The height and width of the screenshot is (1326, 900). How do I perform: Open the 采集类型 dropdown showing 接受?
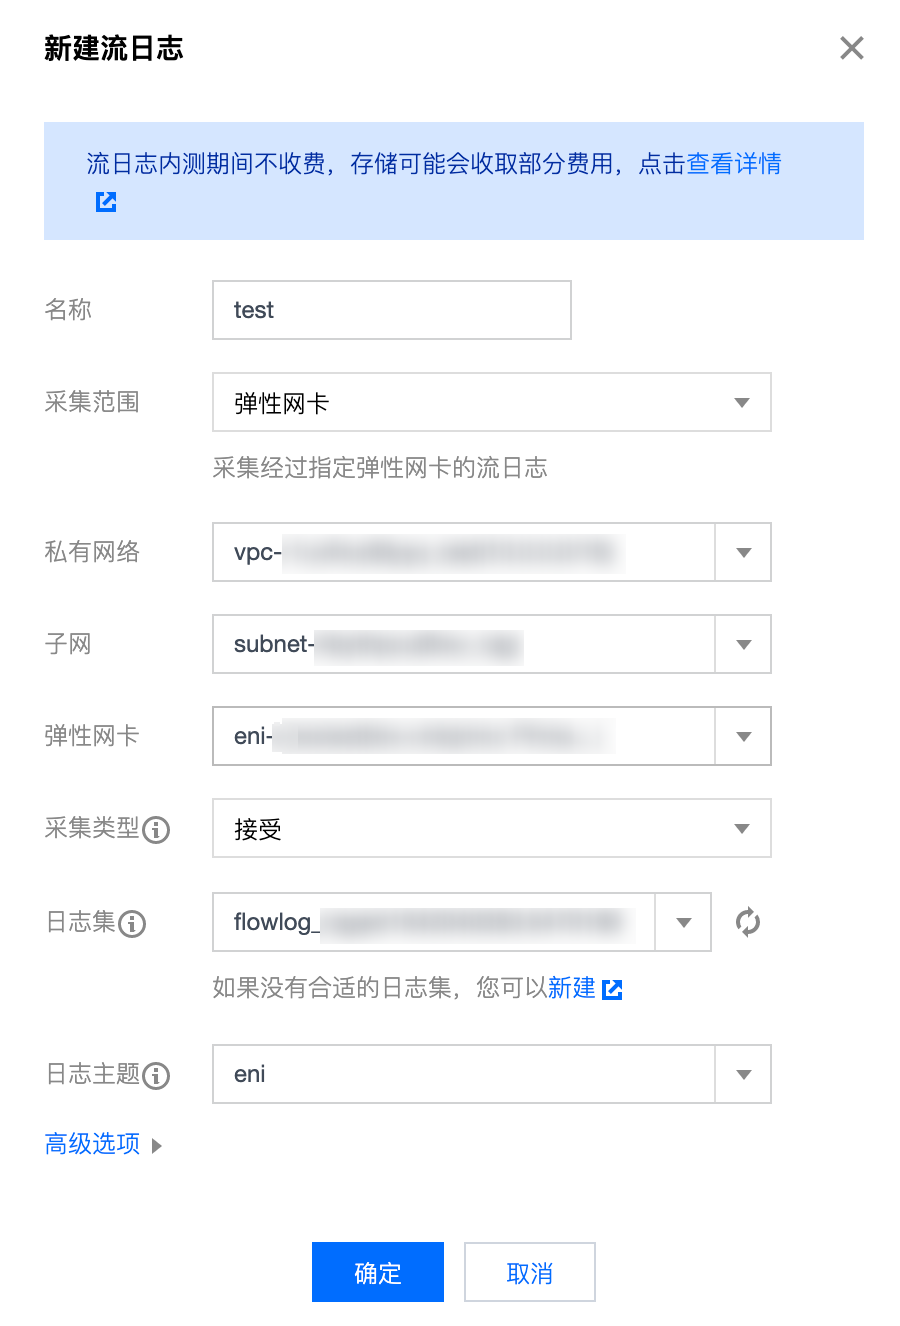[492, 828]
